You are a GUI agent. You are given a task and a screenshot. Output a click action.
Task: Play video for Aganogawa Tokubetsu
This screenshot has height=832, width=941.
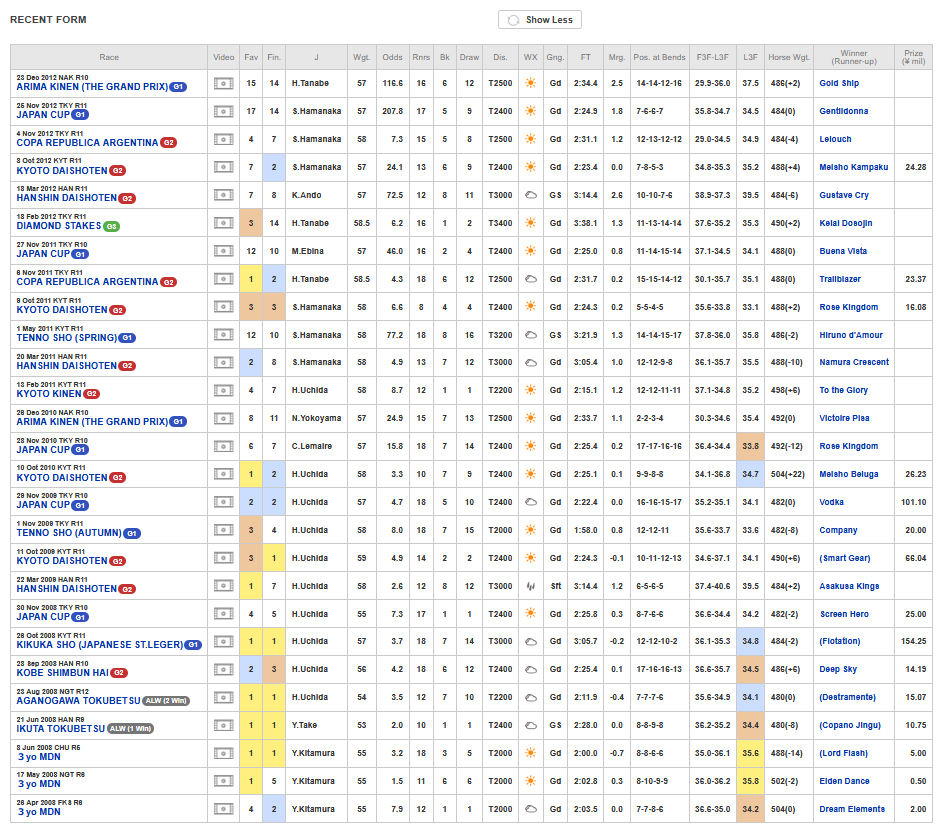[x=223, y=698]
